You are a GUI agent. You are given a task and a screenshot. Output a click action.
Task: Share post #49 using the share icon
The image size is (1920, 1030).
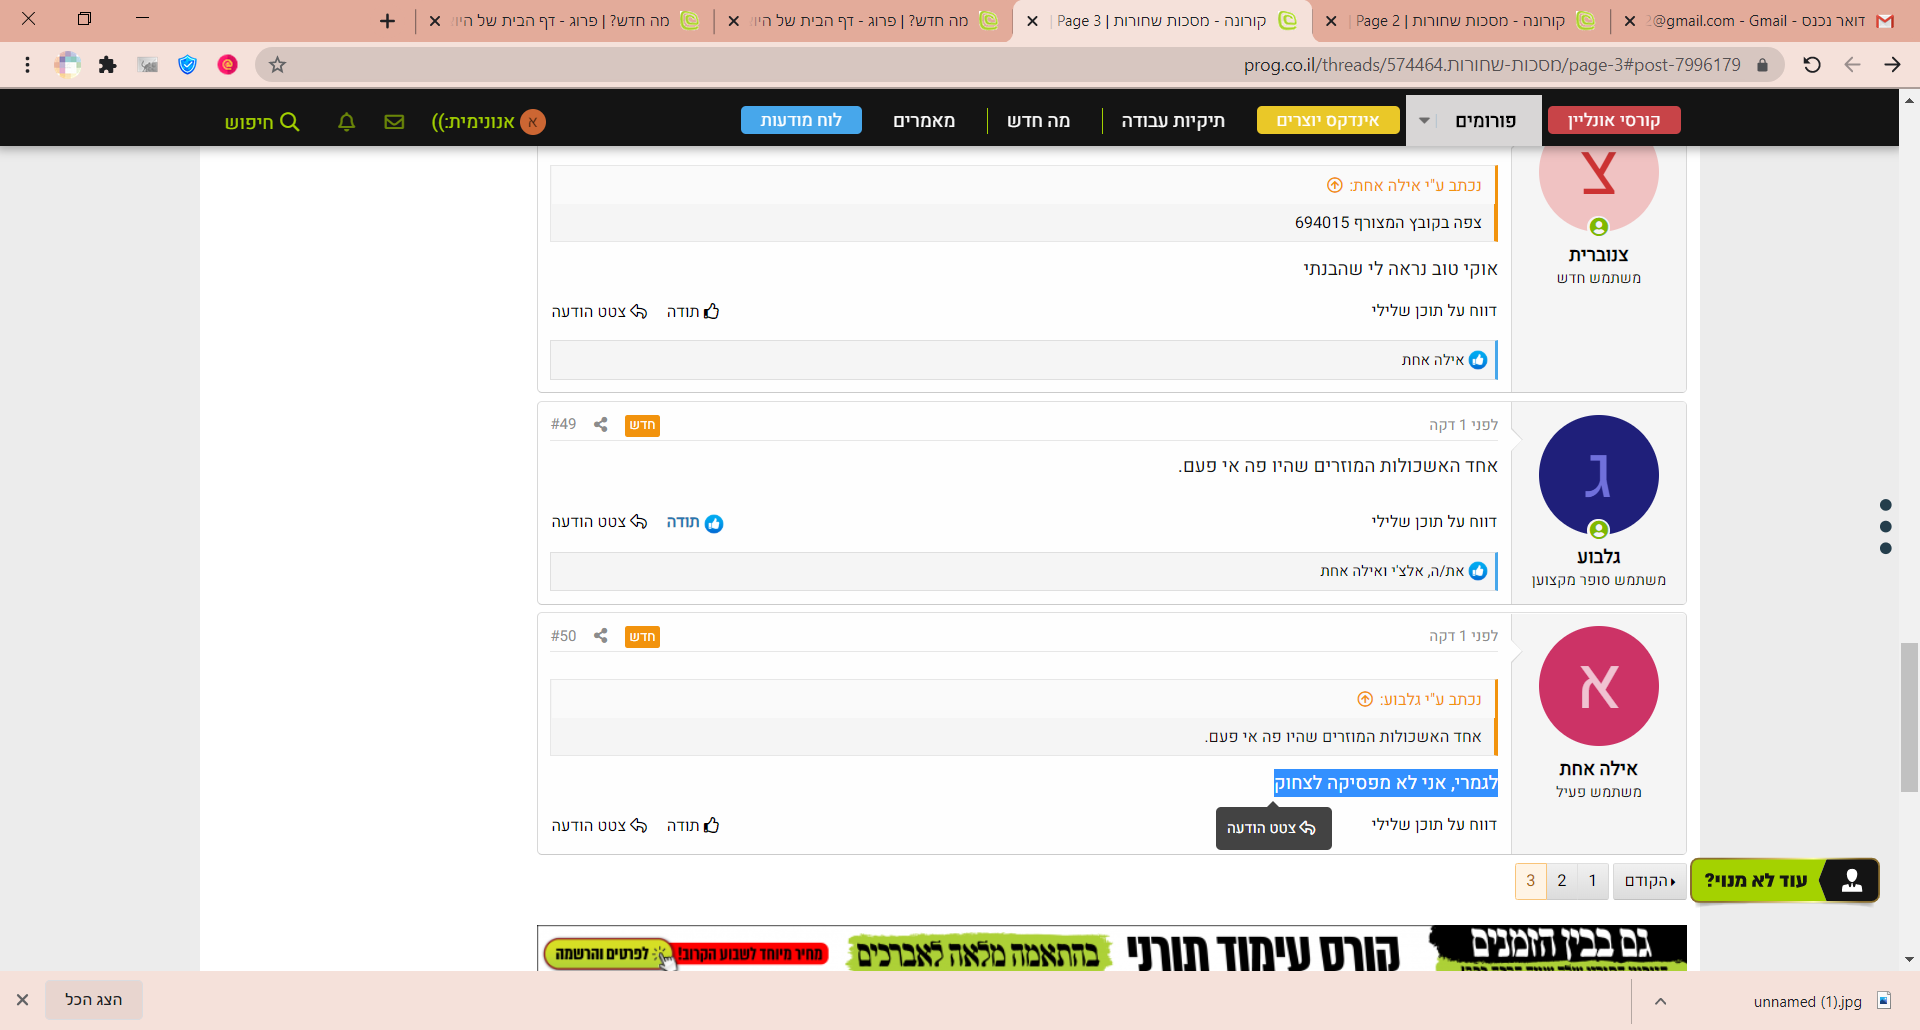[601, 424]
